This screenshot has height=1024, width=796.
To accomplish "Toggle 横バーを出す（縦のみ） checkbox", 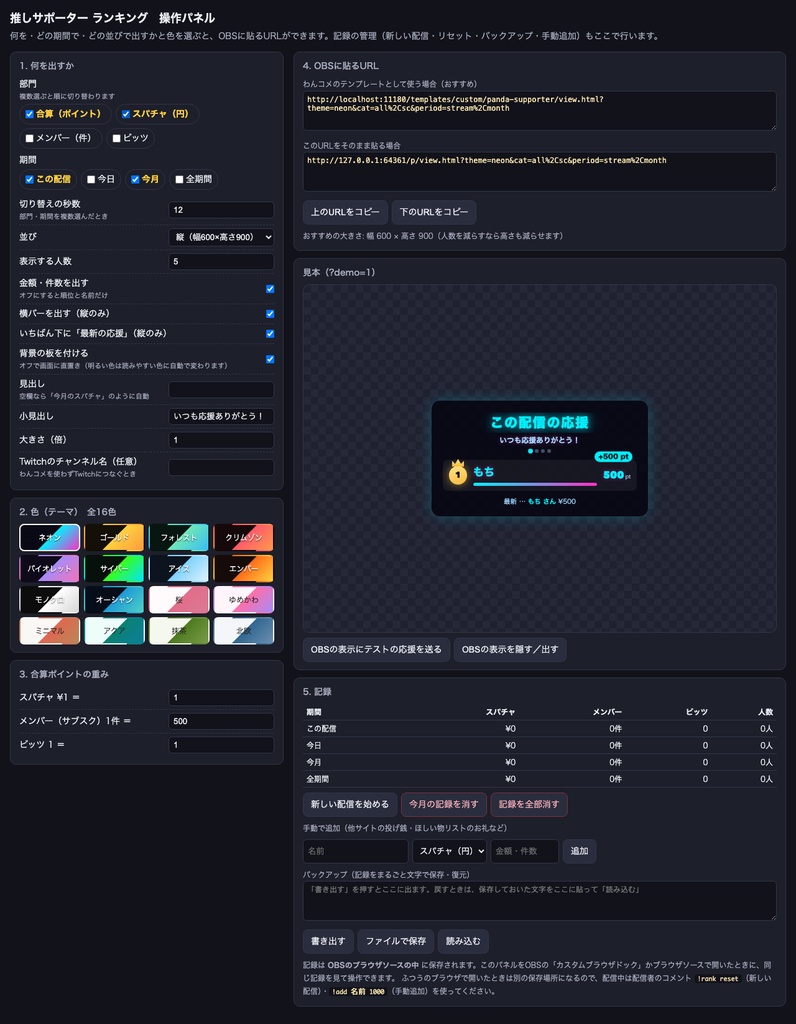I will (x=270, y=313).
